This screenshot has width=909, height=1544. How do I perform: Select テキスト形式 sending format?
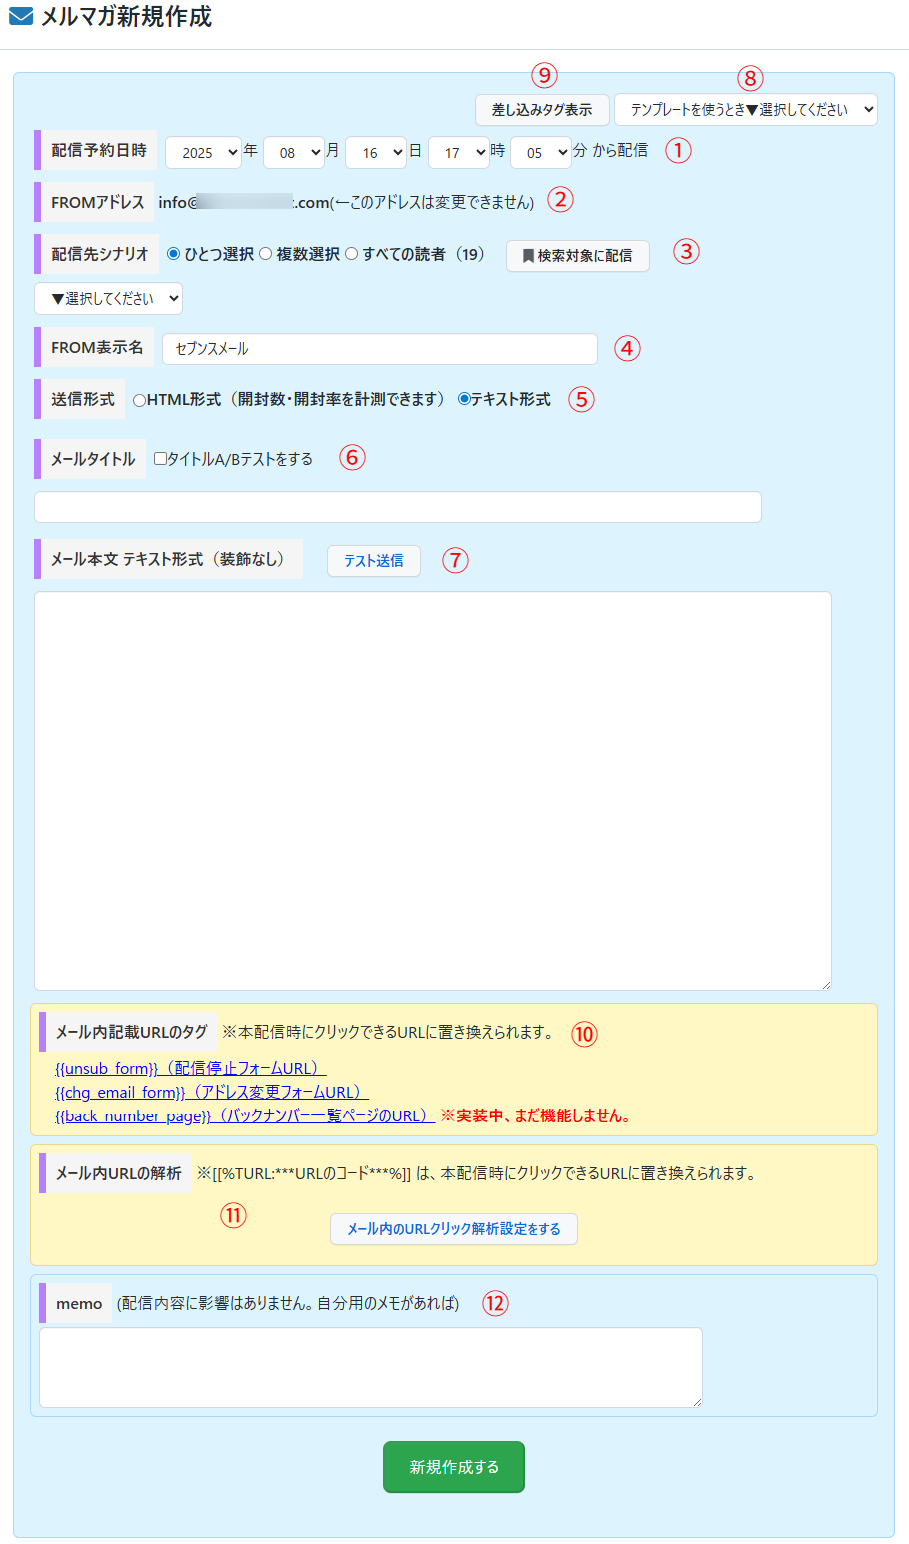point(464,399)
